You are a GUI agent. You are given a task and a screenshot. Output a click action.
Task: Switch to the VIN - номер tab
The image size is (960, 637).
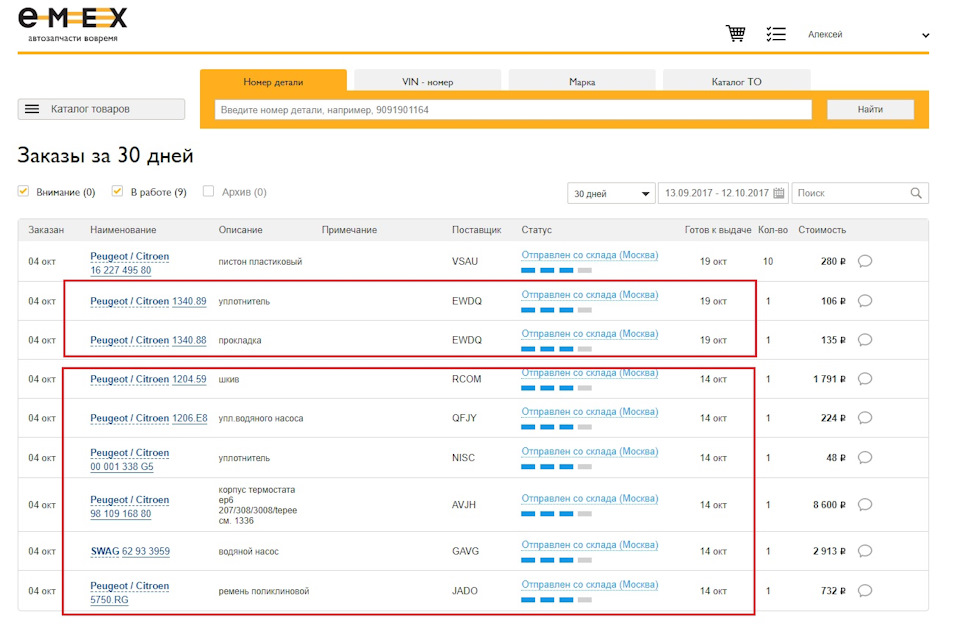pos(427,82)
